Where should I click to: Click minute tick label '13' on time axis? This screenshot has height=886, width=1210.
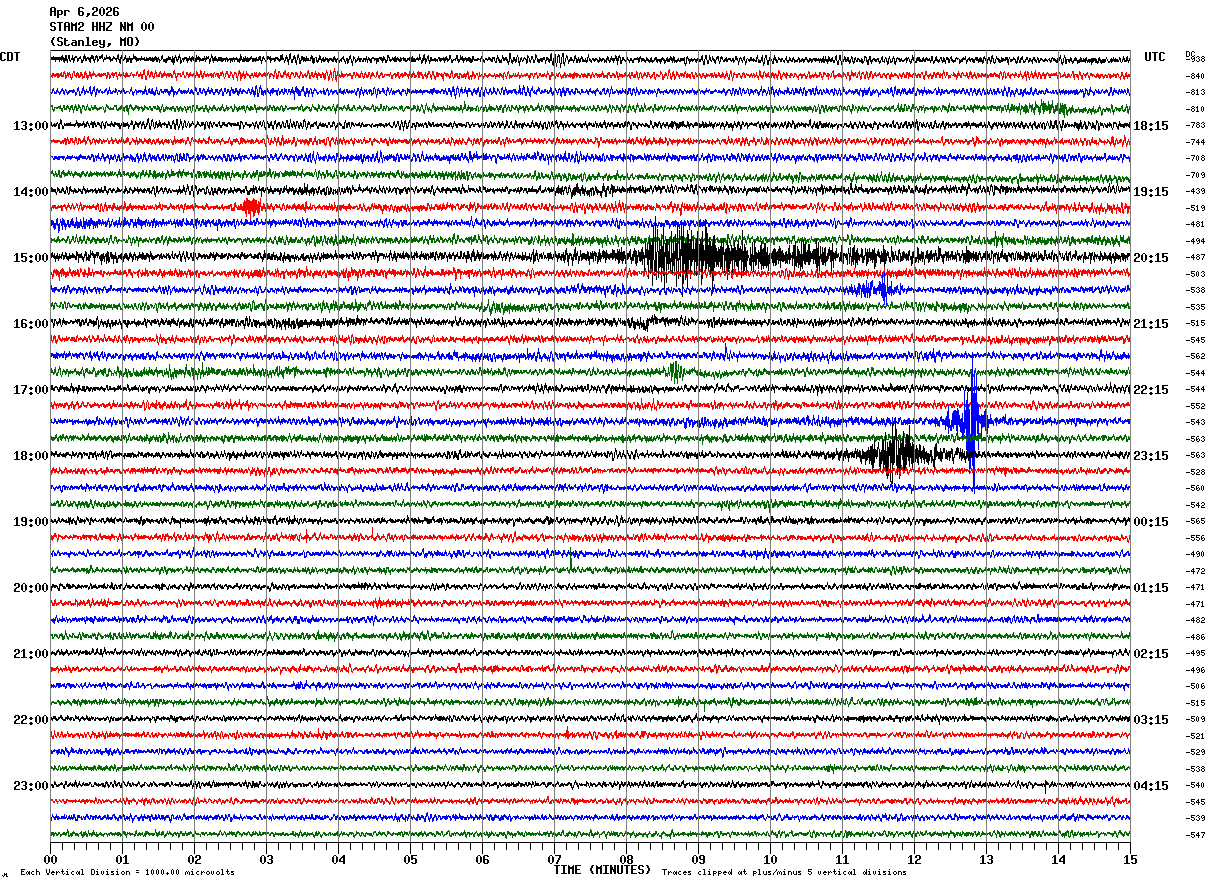986,859
